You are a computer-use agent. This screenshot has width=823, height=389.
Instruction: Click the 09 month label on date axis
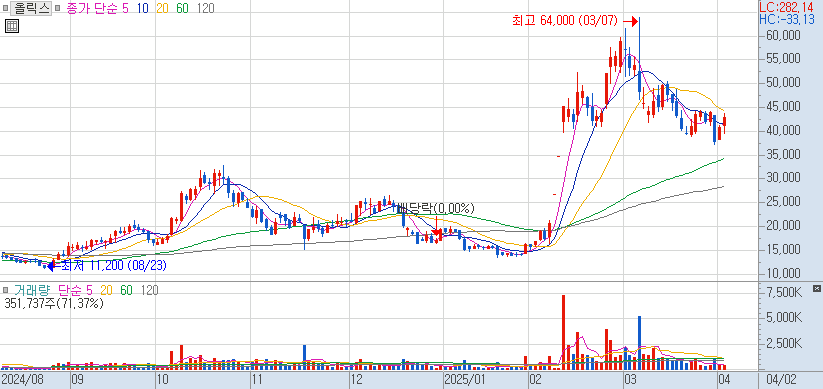click(x=78, y=379)
